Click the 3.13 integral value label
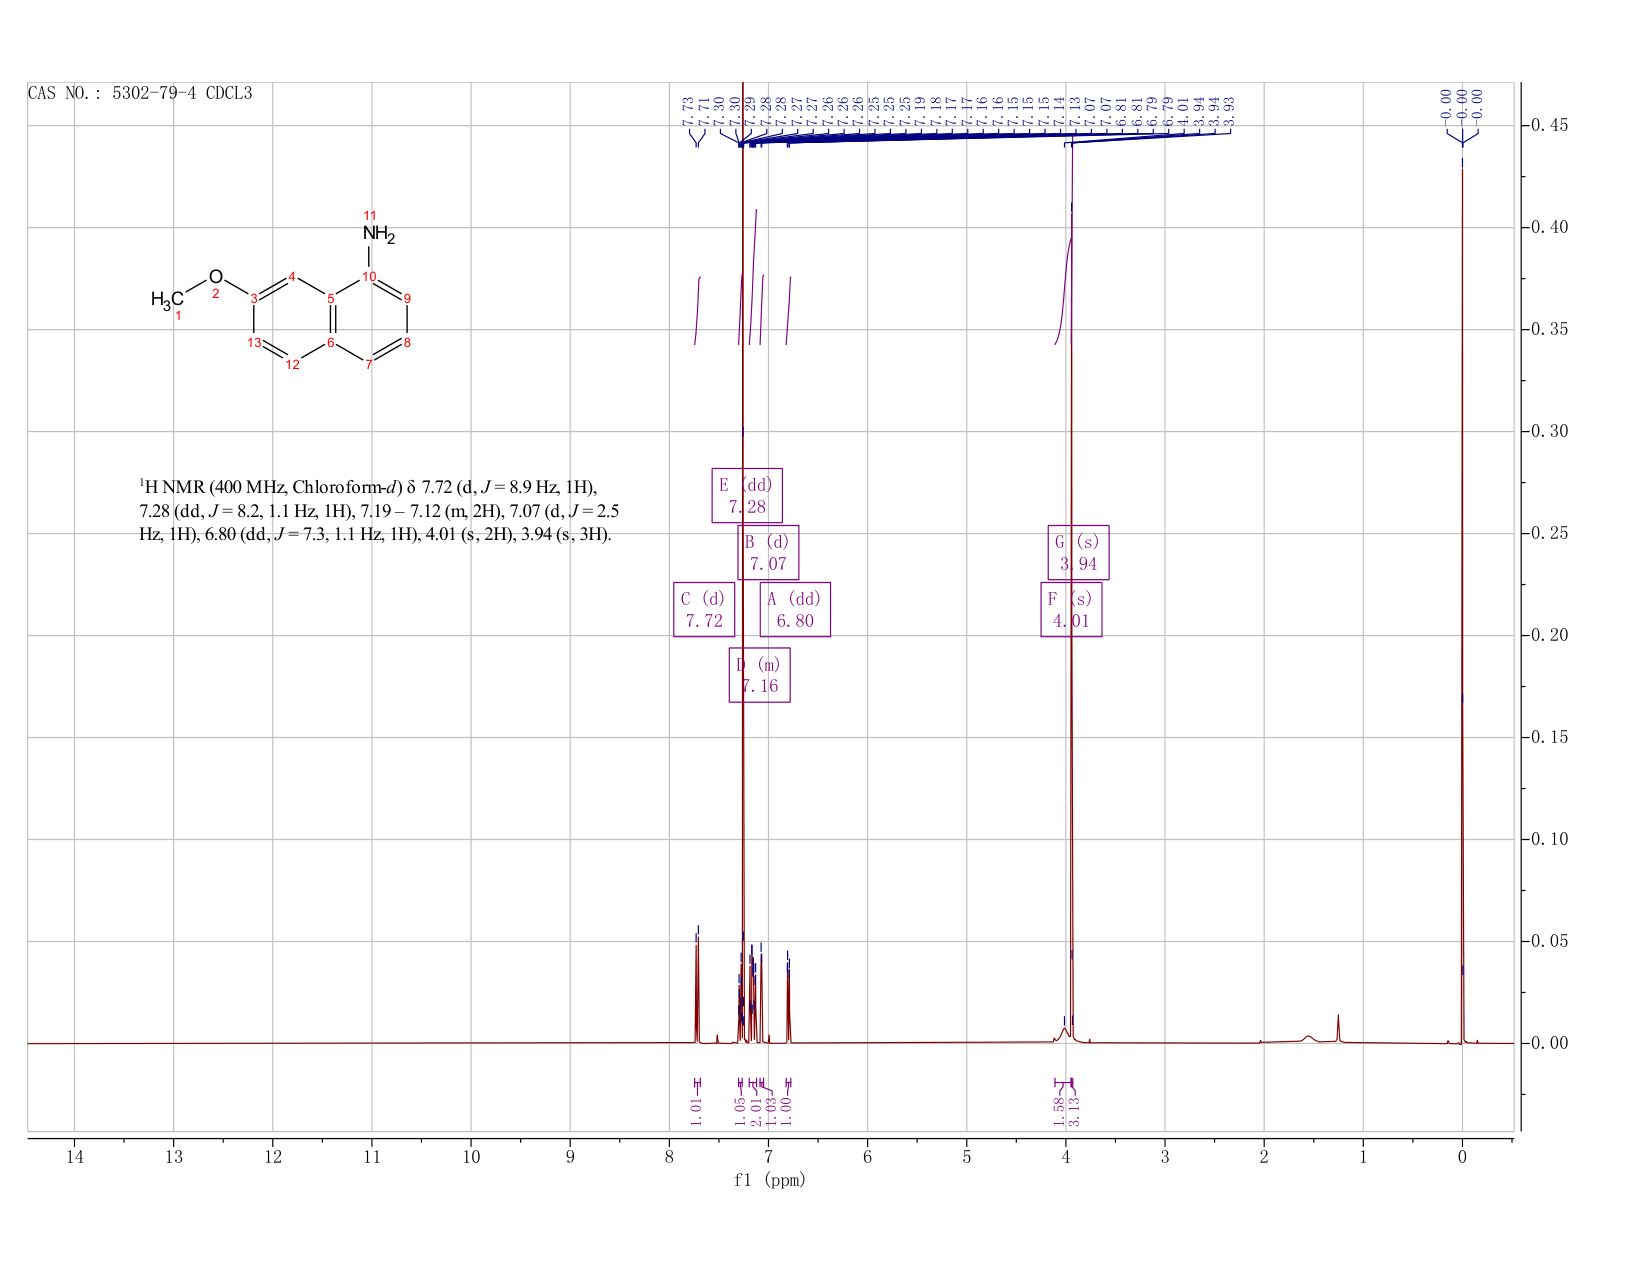This screenshot has height=1275, width=1650. [1075, 1108]
